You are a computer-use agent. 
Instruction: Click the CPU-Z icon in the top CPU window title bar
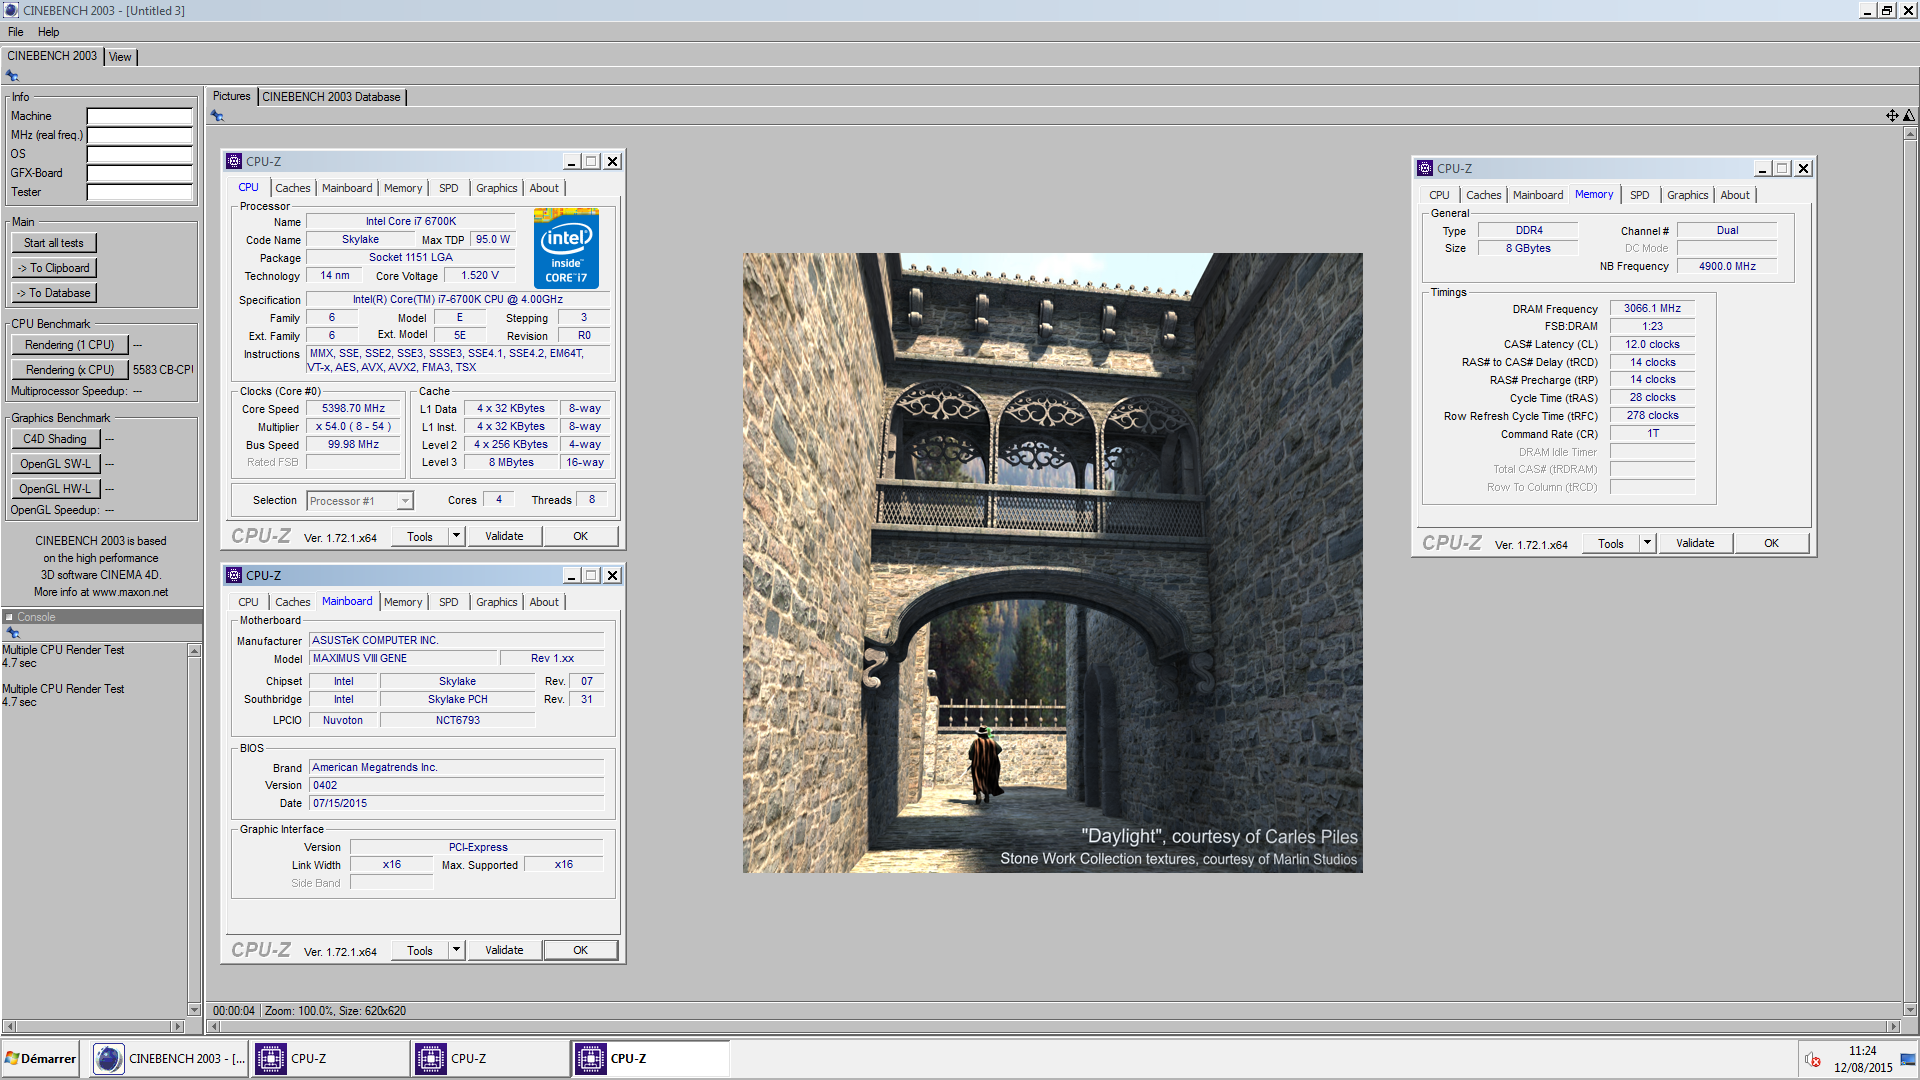click(x=234, y=161)
